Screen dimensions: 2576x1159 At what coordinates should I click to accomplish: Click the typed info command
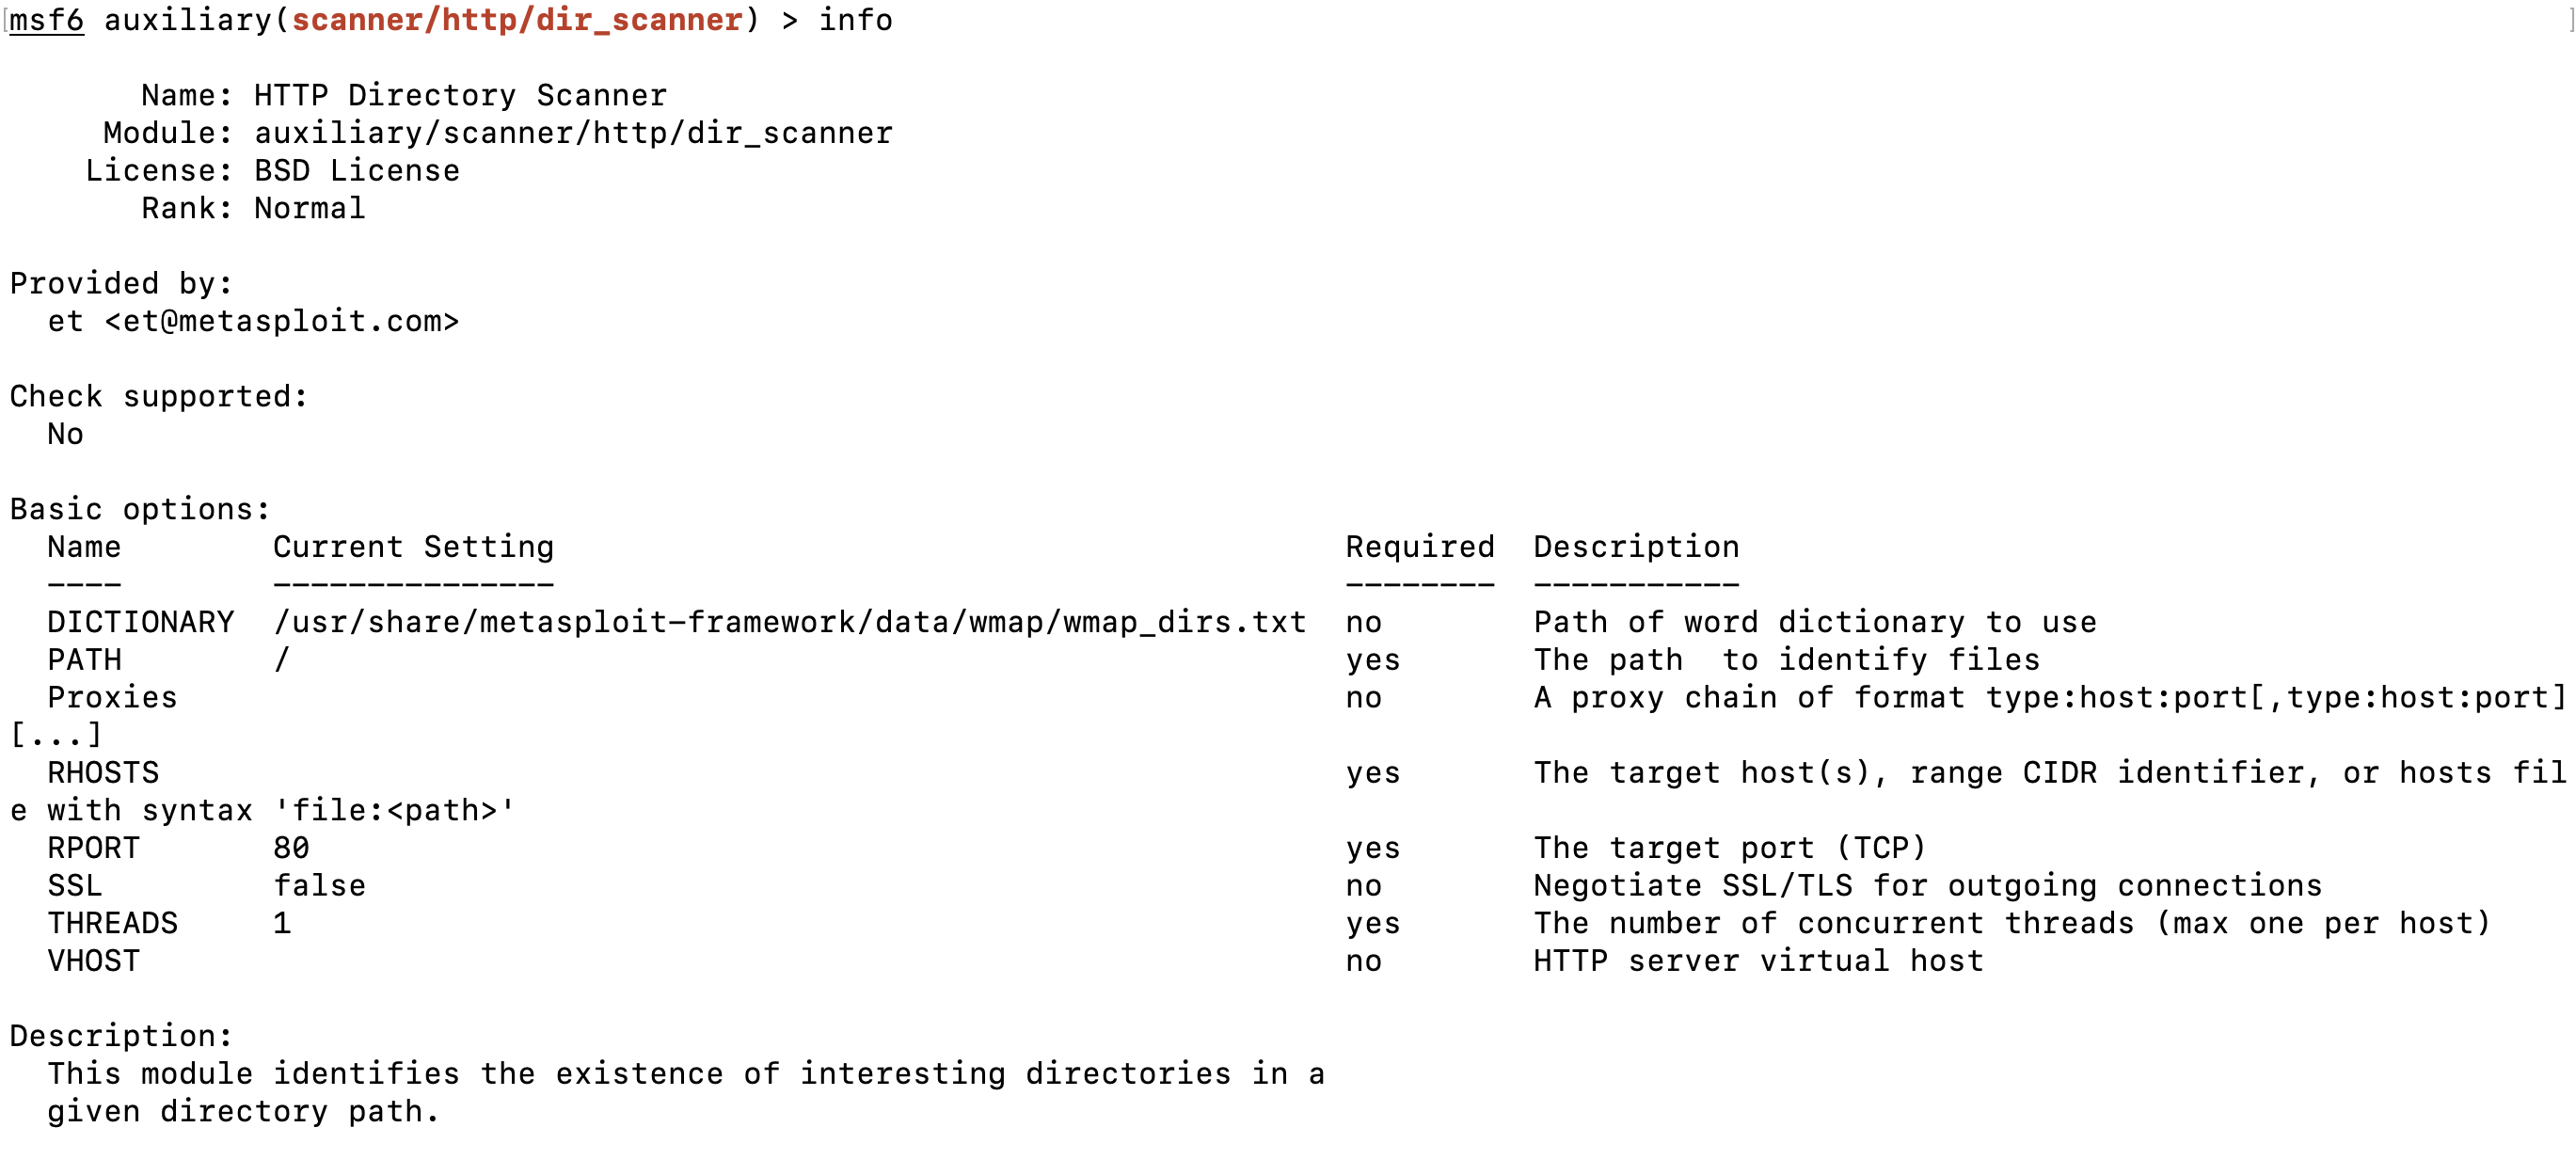[855, 20]
